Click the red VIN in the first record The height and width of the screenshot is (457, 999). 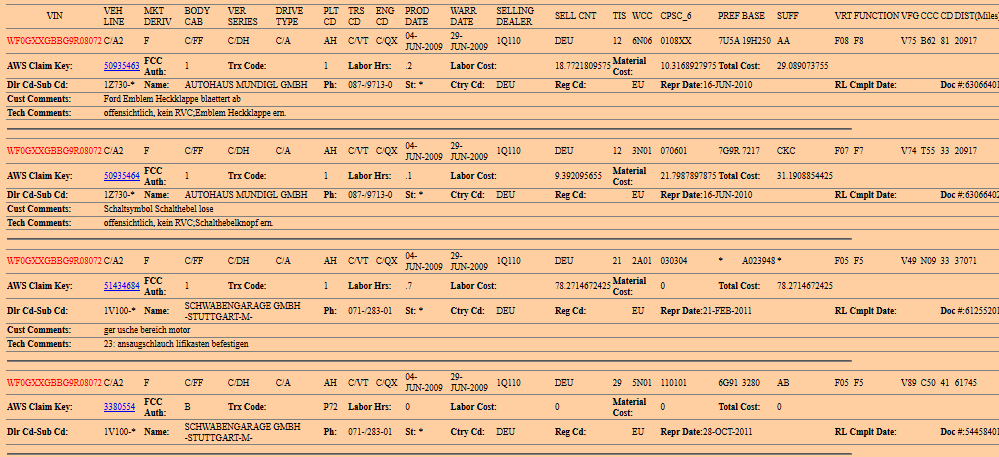click(x=54, y=41)
